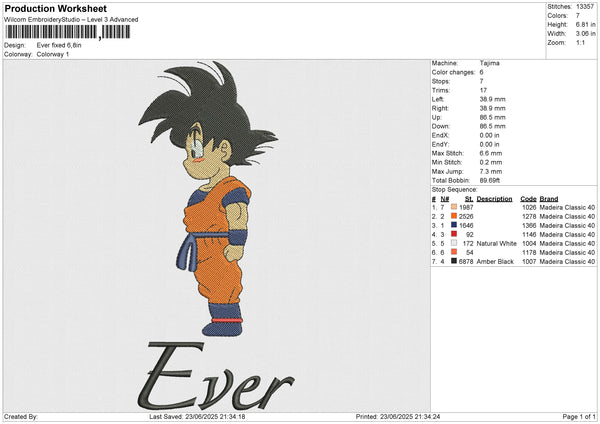The width and height of the screenshot is (600, 424).
Task: Click thread code 1366
Action: [529, 225]
